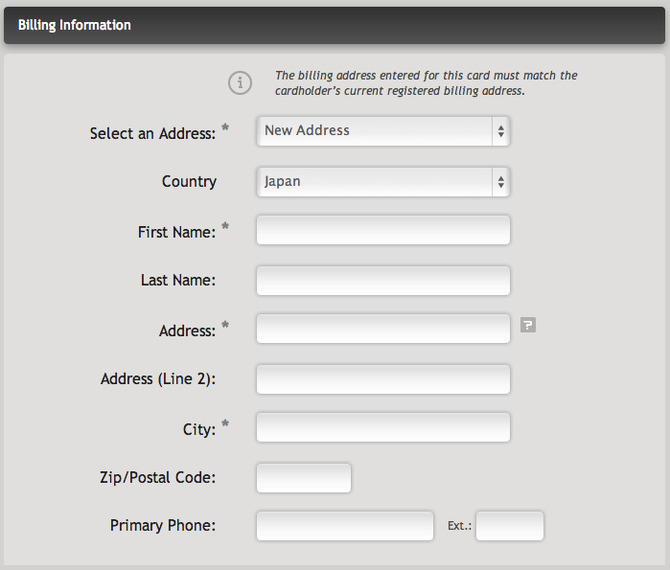
Task: Click the Primary Phone input field
Action: (345, 526)
